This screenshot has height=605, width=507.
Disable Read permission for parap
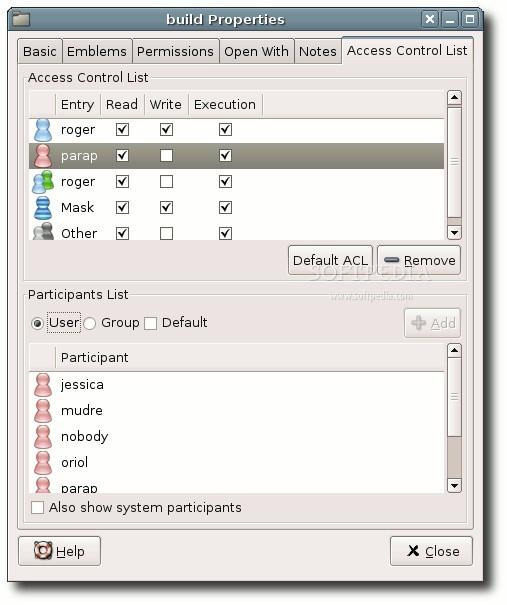[122, 155]
